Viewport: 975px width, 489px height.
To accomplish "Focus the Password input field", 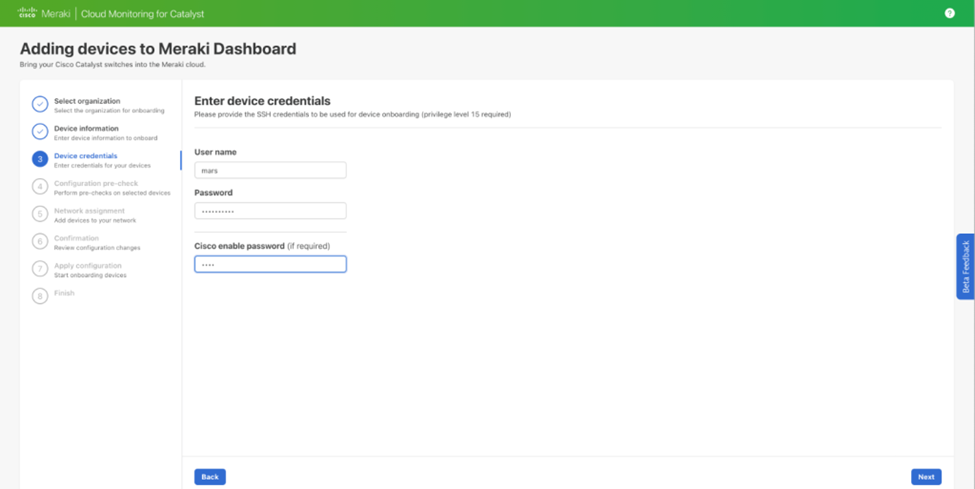I will point(270,211).
